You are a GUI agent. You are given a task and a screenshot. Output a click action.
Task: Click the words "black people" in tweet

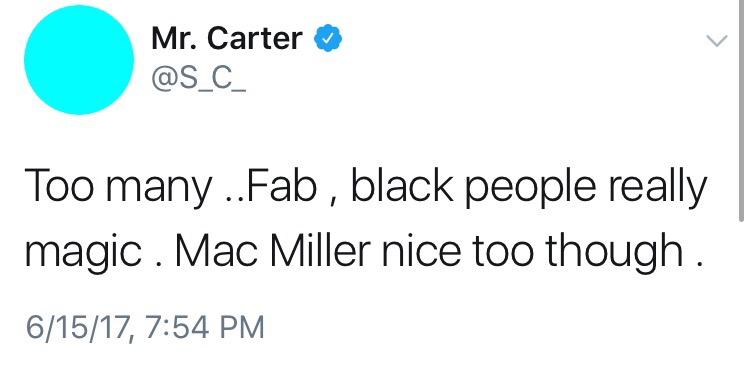pos(474,189)
